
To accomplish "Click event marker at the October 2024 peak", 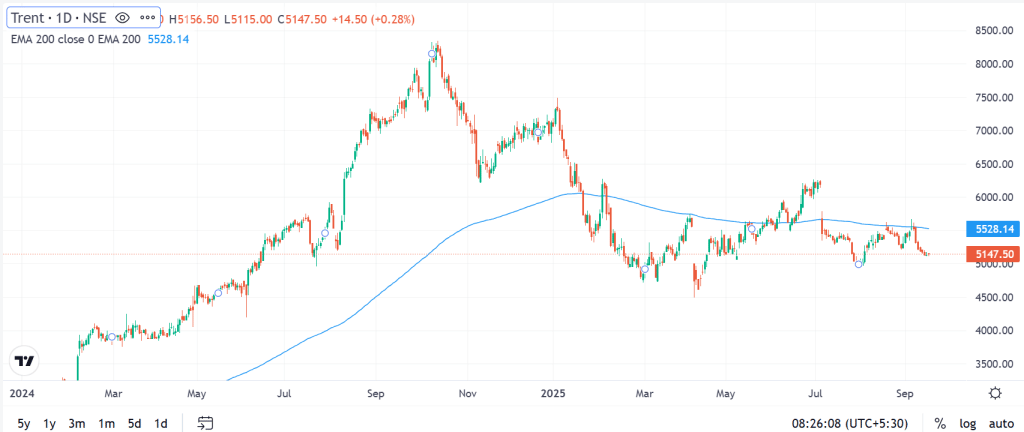I will point(432,54).
